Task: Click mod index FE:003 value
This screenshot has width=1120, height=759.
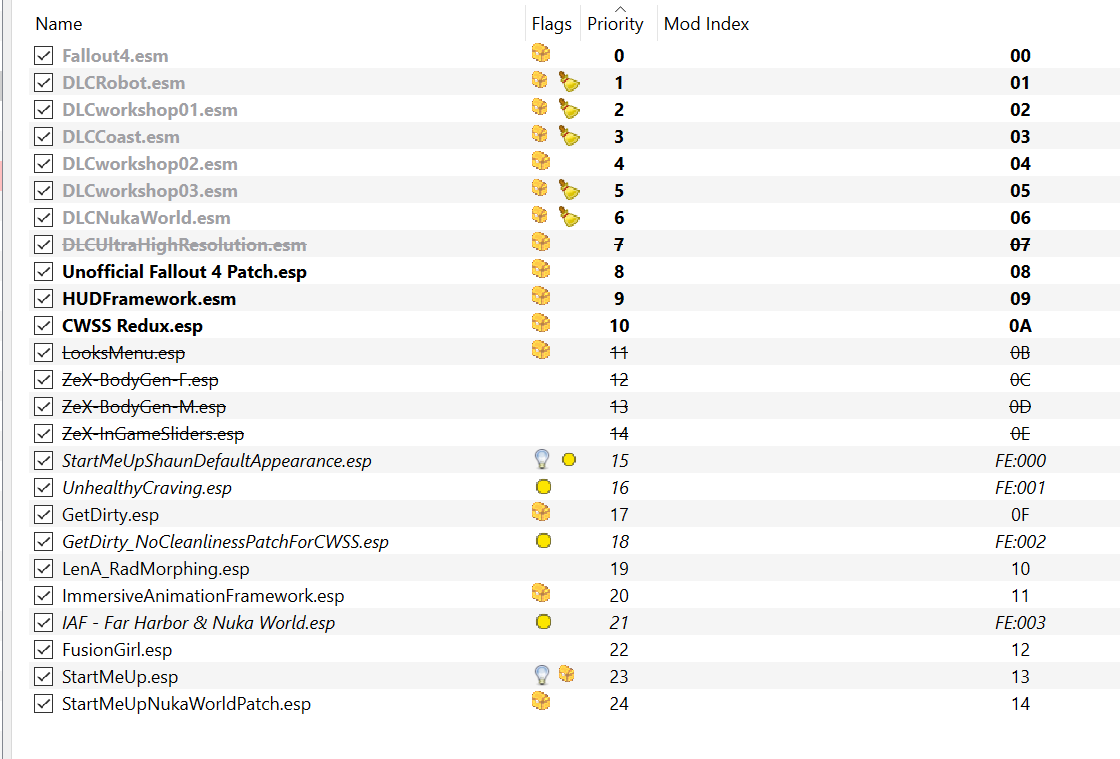Action: (1020, 623)
